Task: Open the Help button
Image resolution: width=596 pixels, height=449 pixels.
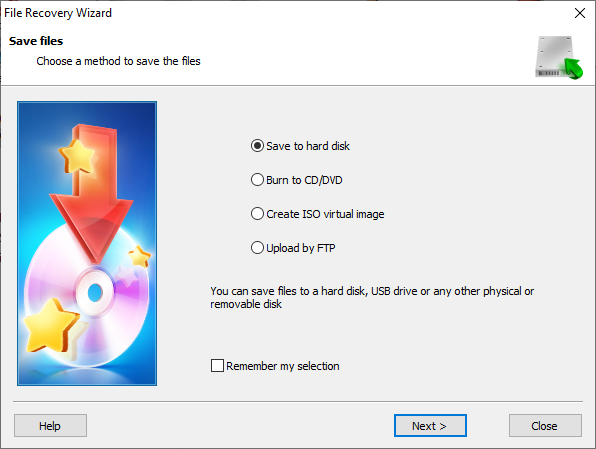Action: pyautogui.click(x=51, y=426)
